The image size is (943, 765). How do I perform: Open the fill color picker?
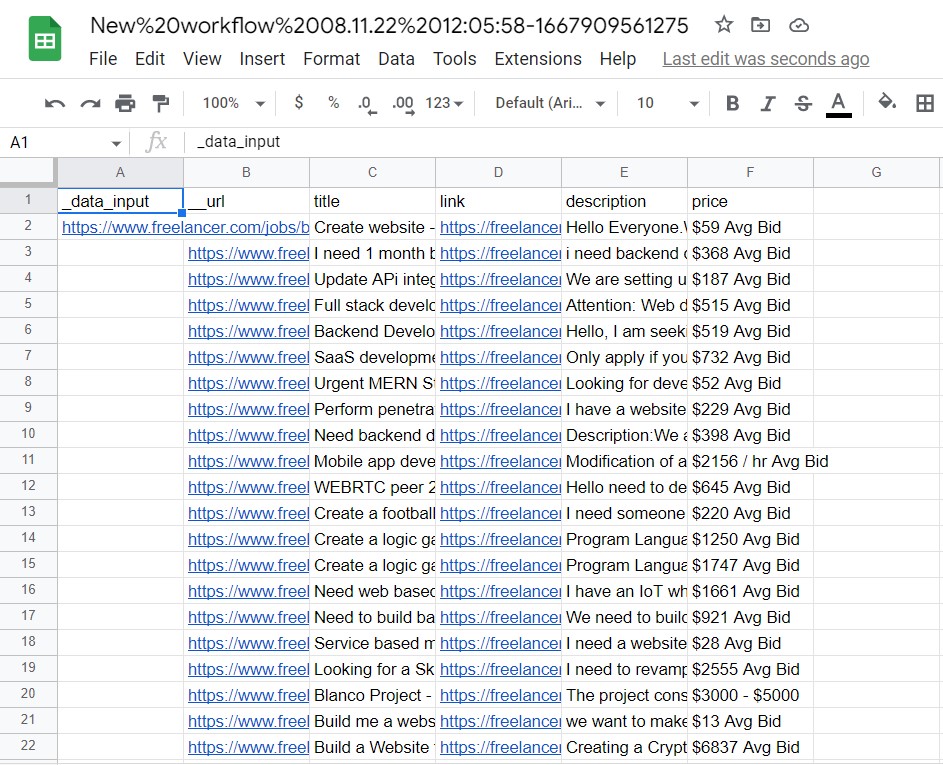click(x=887, y=102)
